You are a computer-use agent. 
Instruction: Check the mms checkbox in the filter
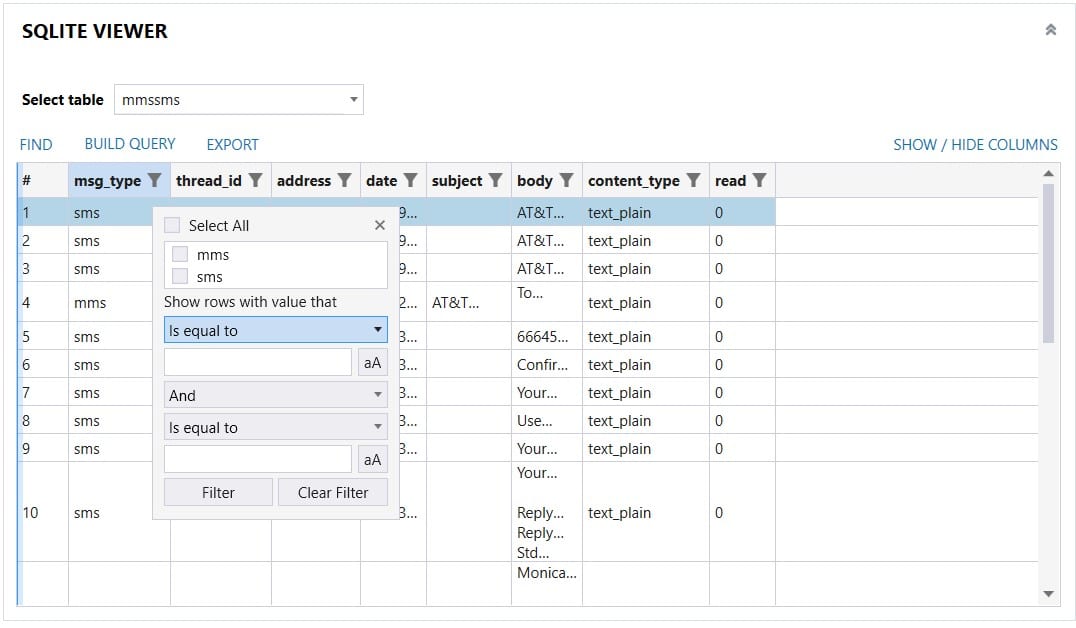(178, 255)
